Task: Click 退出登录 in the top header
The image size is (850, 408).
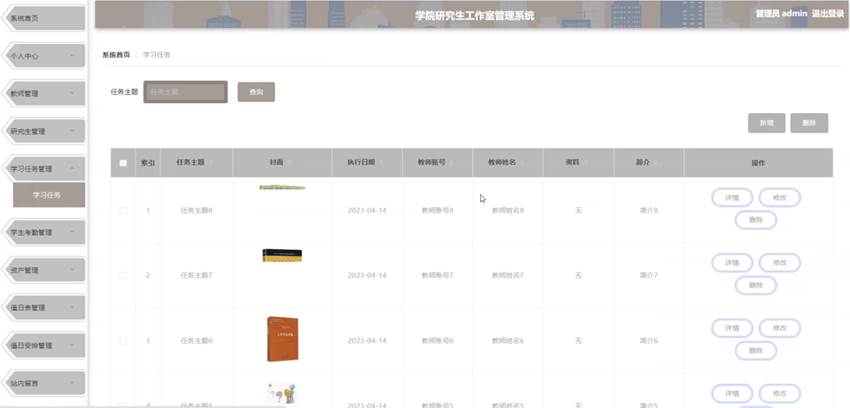Action: tap(828, 14)
